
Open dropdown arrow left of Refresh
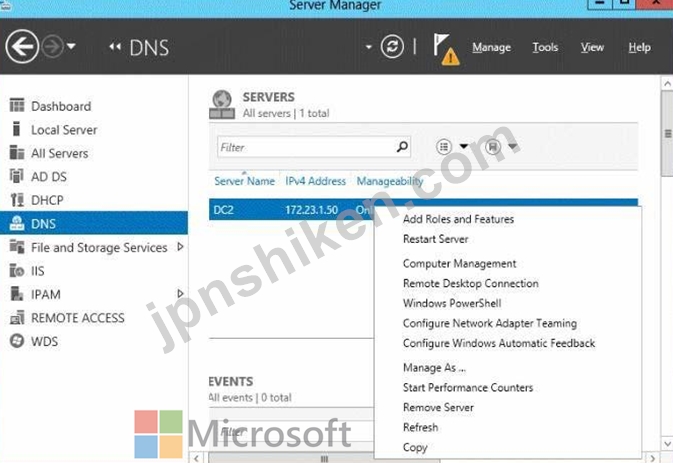click(368, 47)
